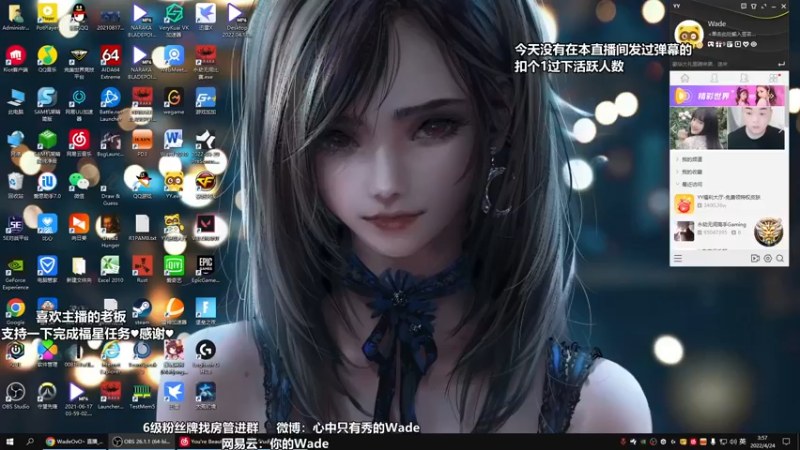Launch GeForce Experience from desktop
Viewport: 800px width, 450px height.
point(15,273)
